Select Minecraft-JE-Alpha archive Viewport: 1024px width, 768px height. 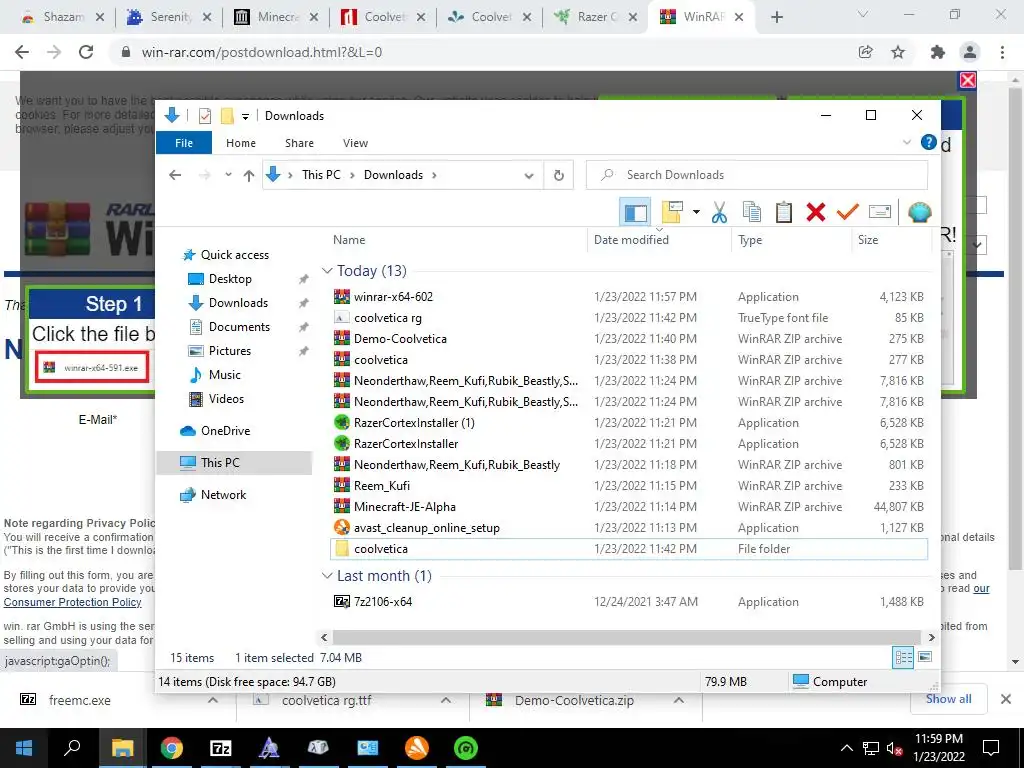629,507
